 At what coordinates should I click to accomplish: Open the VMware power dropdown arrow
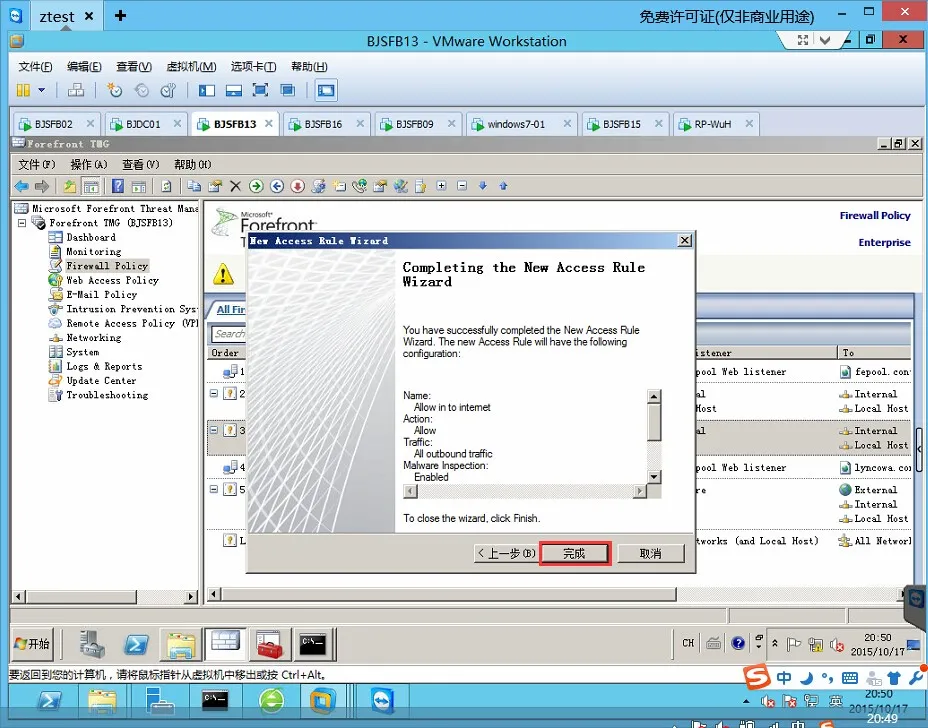pos(41,90)
